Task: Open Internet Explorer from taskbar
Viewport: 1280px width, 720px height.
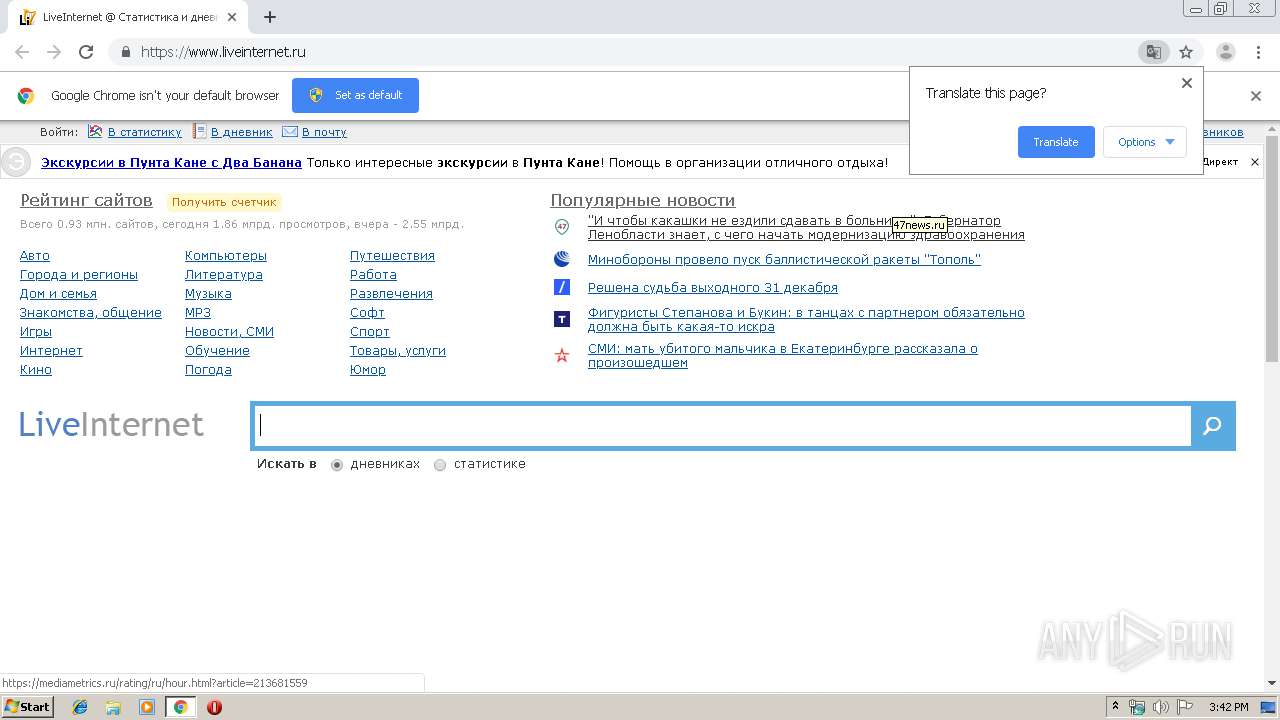Action: click(x=80, y=707)
